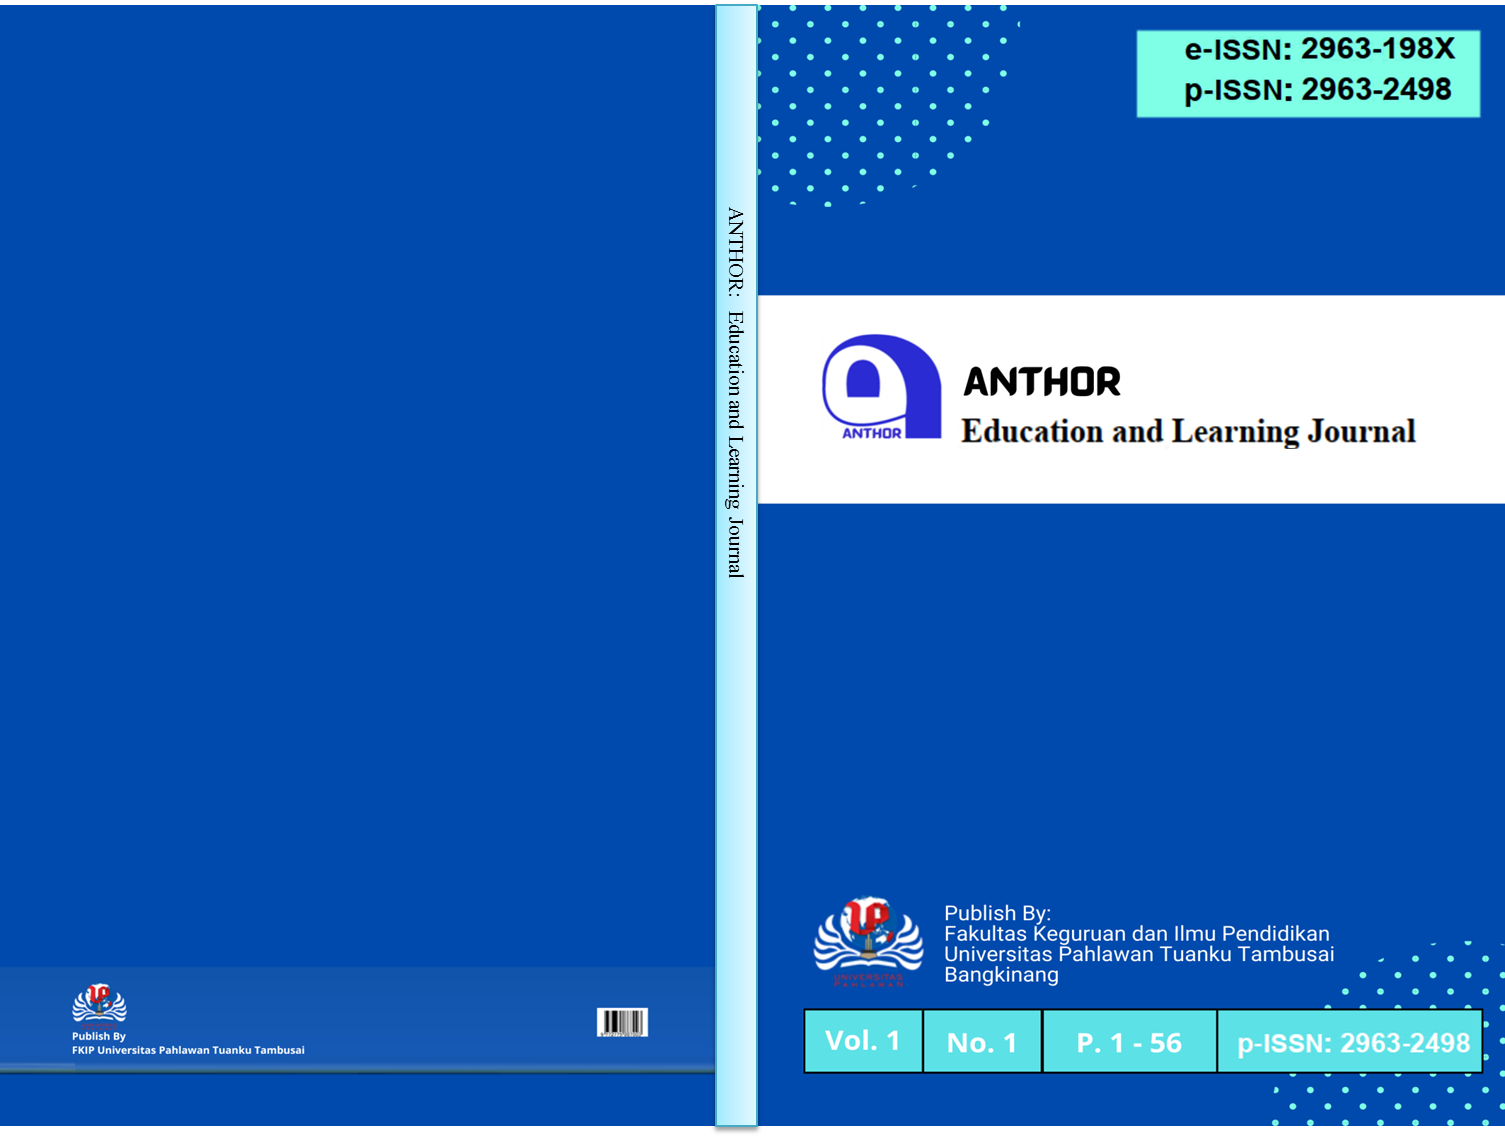Screen dimensions: 1505x1137
Task: Toggle the p-ISSN: 2963-2498 banner at bottom
Action: tap(1349, 1041)
